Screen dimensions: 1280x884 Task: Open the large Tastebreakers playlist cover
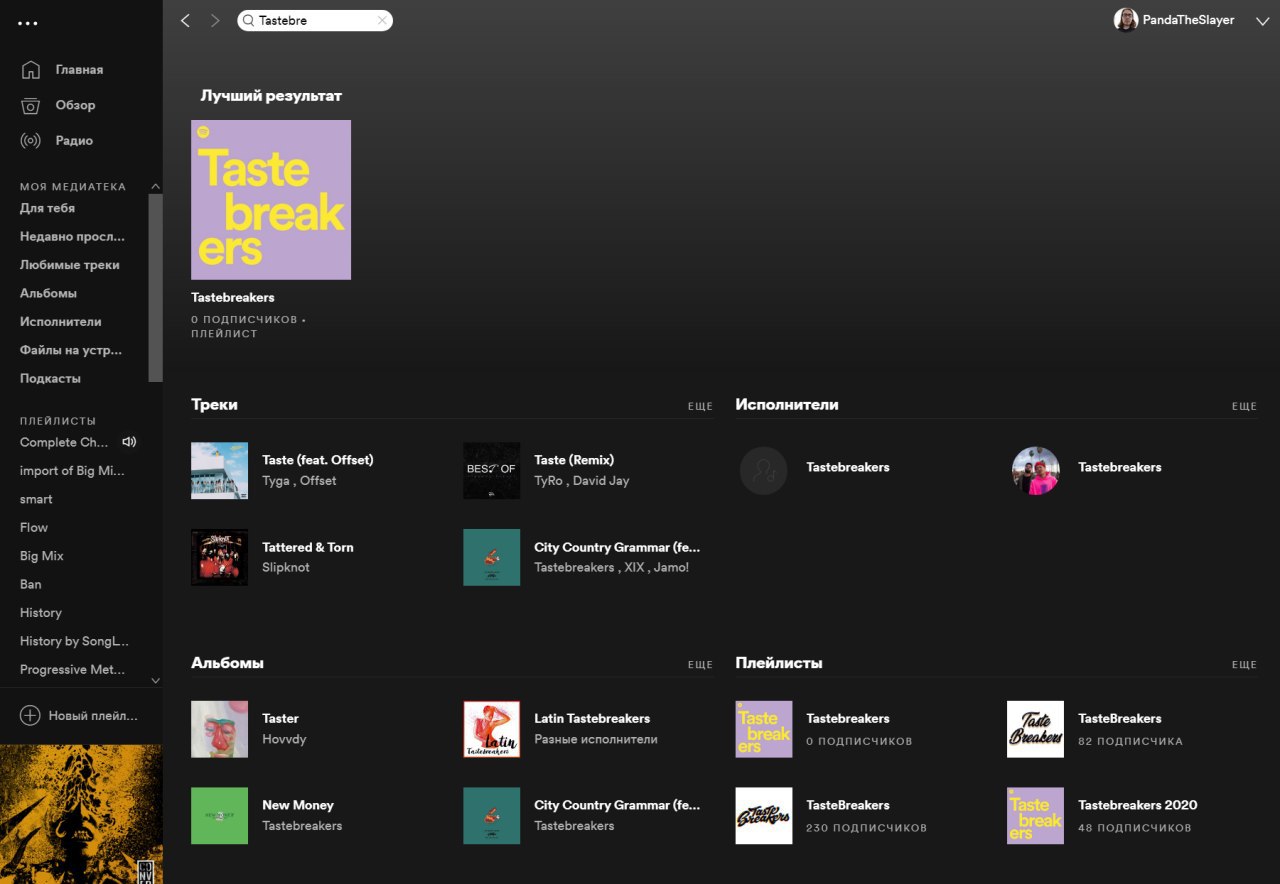(271, 200)
